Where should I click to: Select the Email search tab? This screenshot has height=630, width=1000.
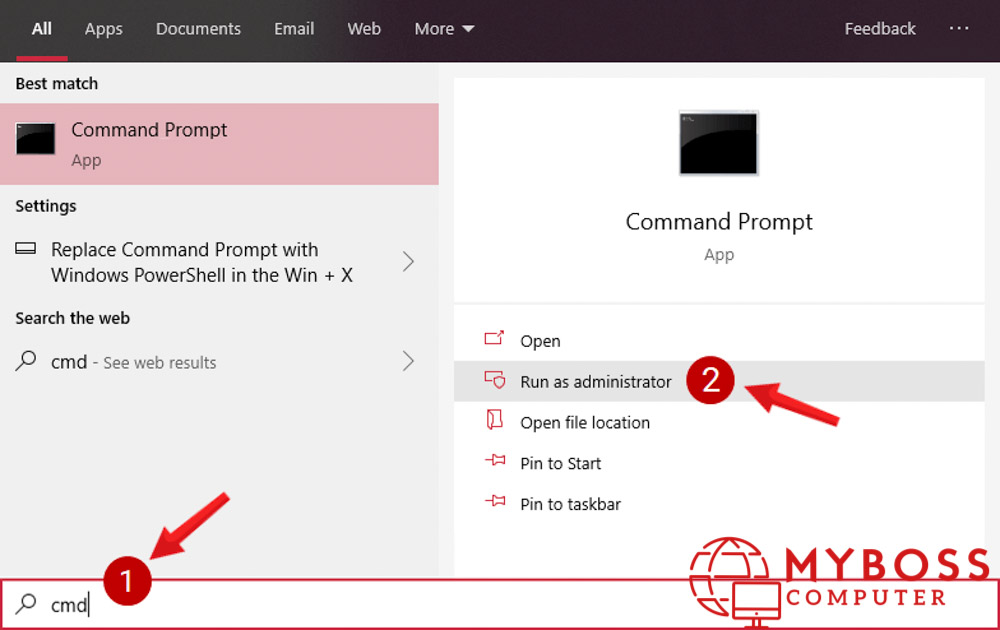(294, 29)
